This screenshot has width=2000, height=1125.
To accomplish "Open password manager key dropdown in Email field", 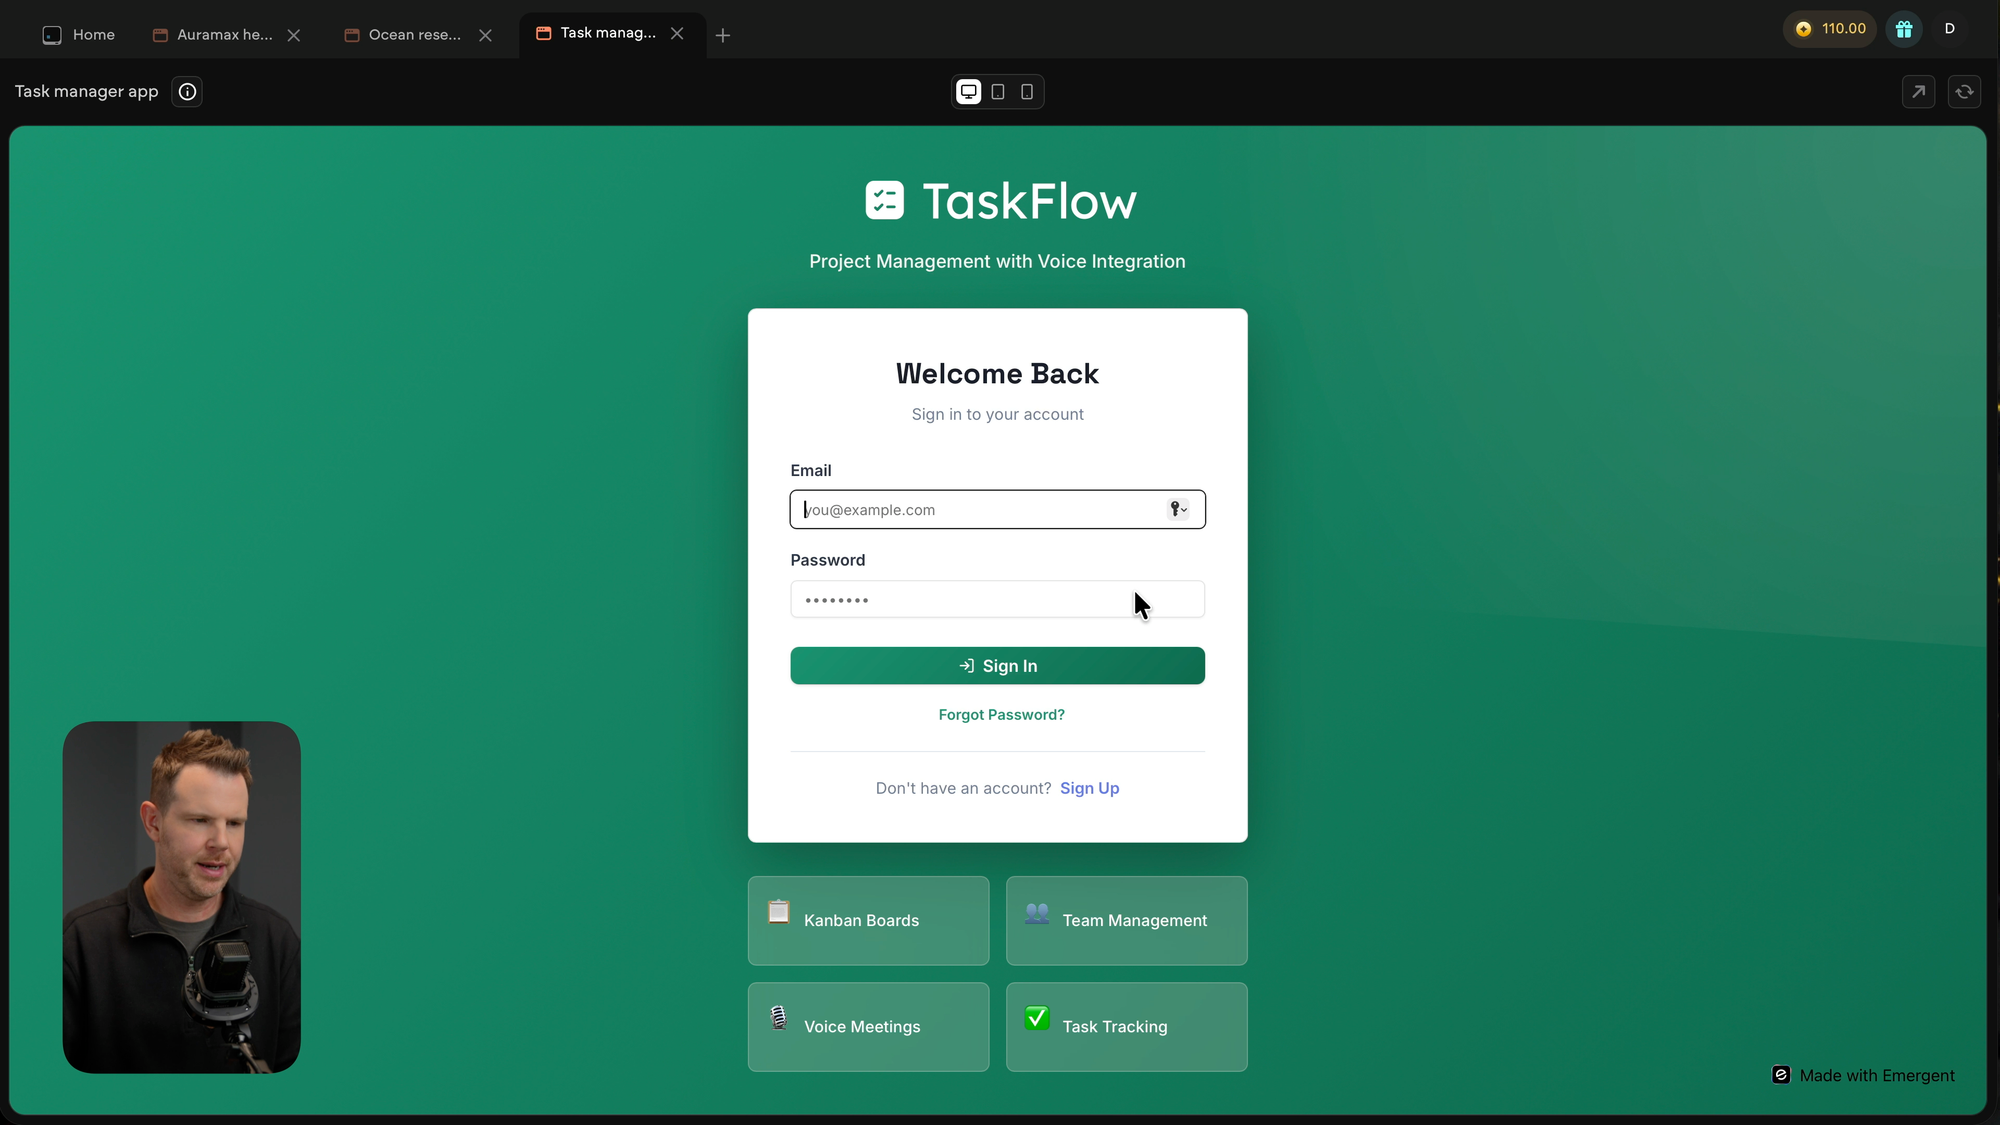I will coord(1178,510).
